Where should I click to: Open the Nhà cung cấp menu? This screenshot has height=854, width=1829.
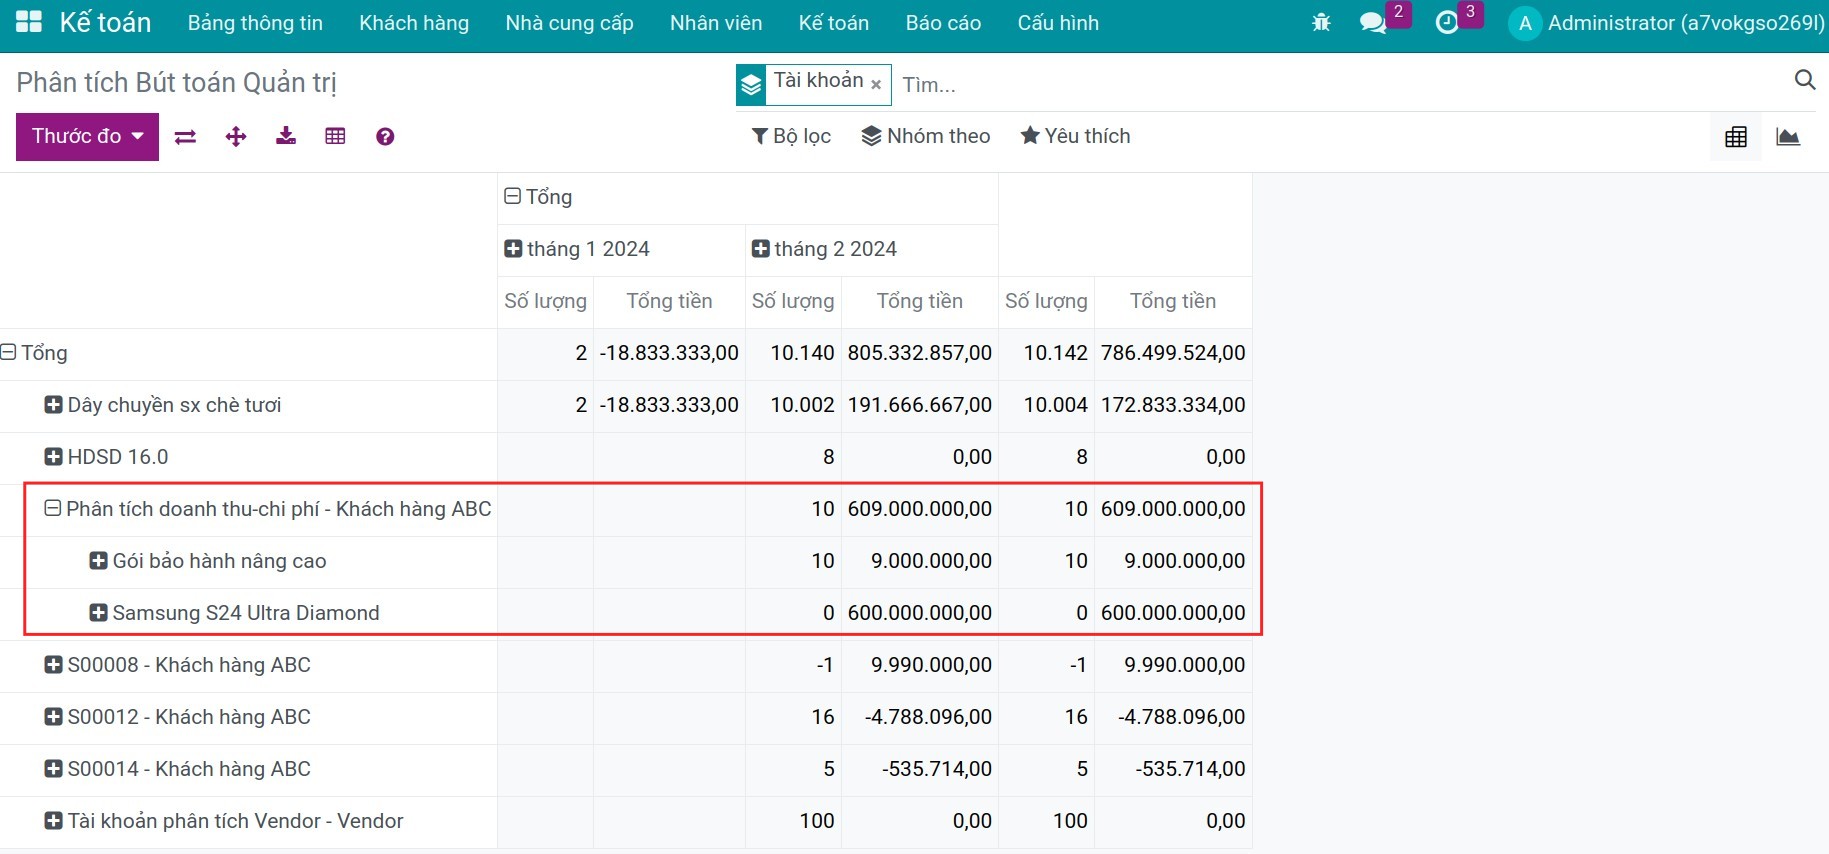569,23
